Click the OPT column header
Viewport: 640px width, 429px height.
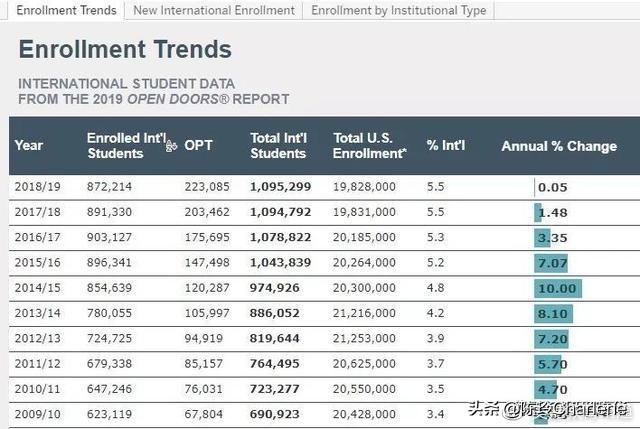point(198,146)
